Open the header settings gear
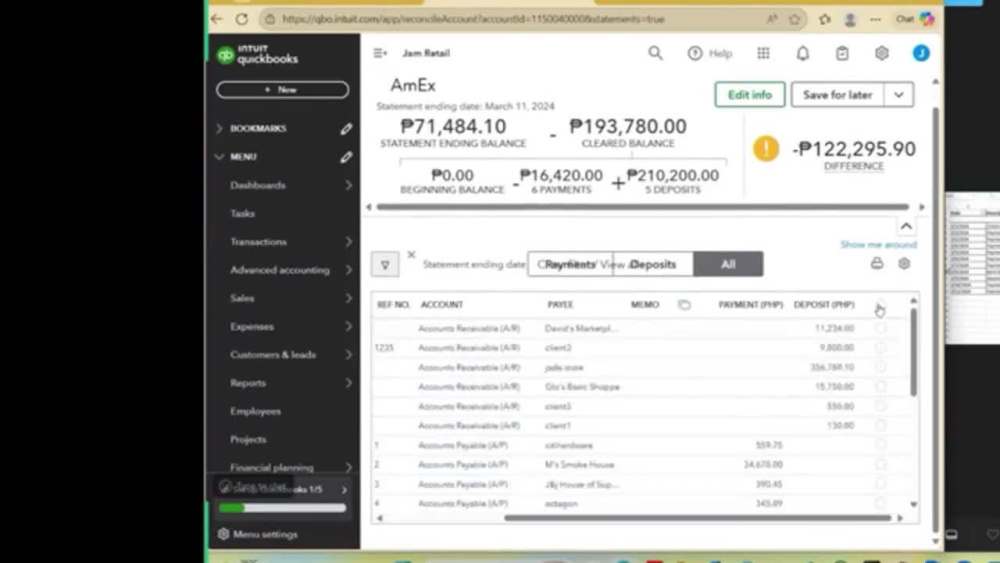 [881, 53]
